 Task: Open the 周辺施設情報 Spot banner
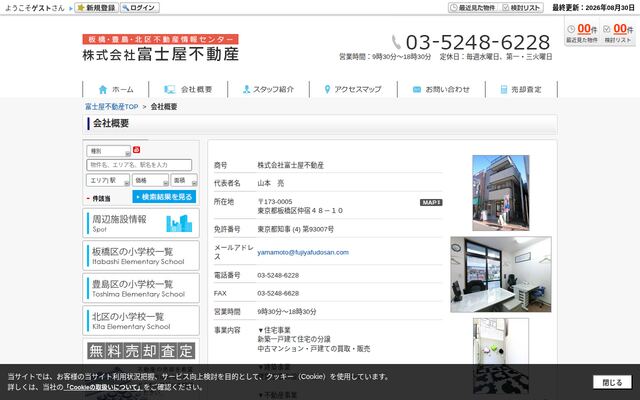(x=141, y=223)
